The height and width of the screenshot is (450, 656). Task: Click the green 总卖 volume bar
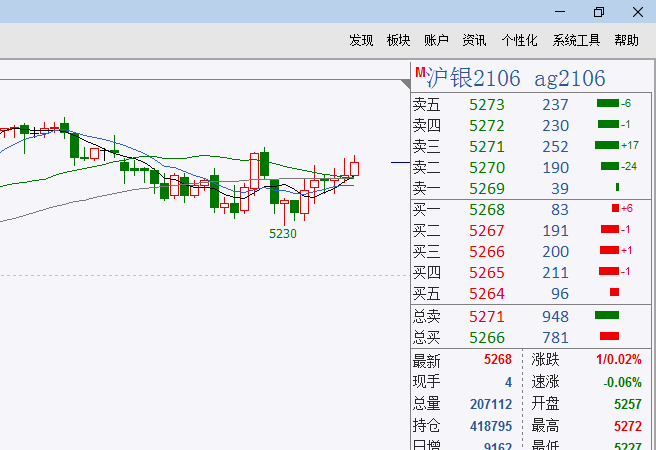tap(607, 316)
